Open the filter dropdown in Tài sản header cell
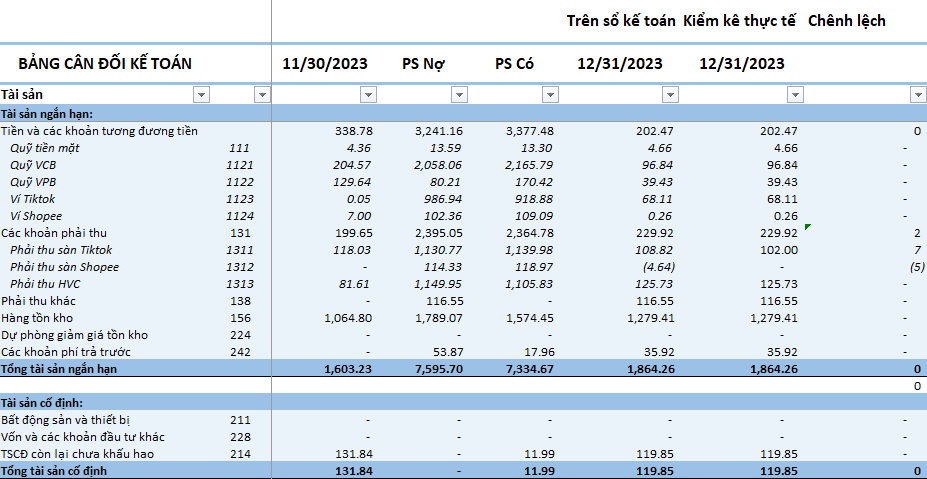The height and width of the screenshot is (479, 927). point(201,95)
